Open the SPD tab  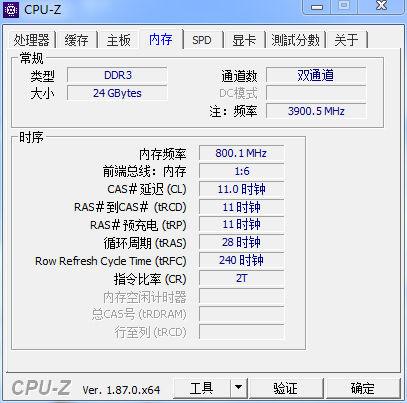click(202, 40)
